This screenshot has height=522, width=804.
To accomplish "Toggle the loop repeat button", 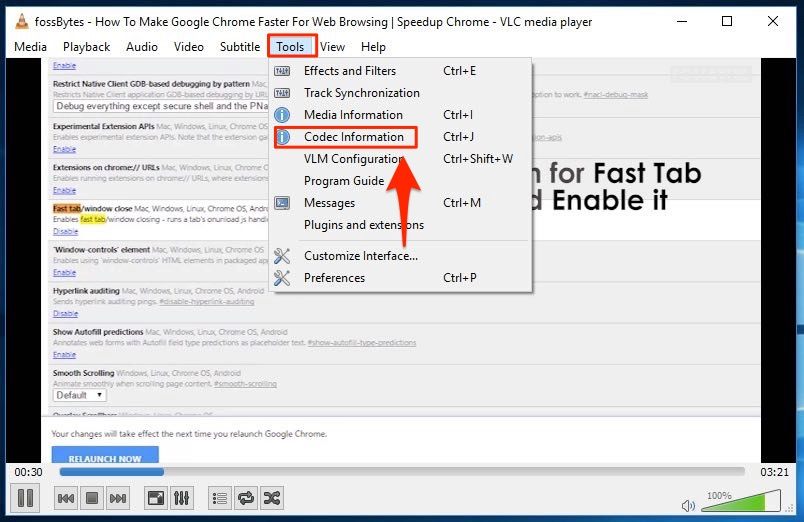I will 246,497.
